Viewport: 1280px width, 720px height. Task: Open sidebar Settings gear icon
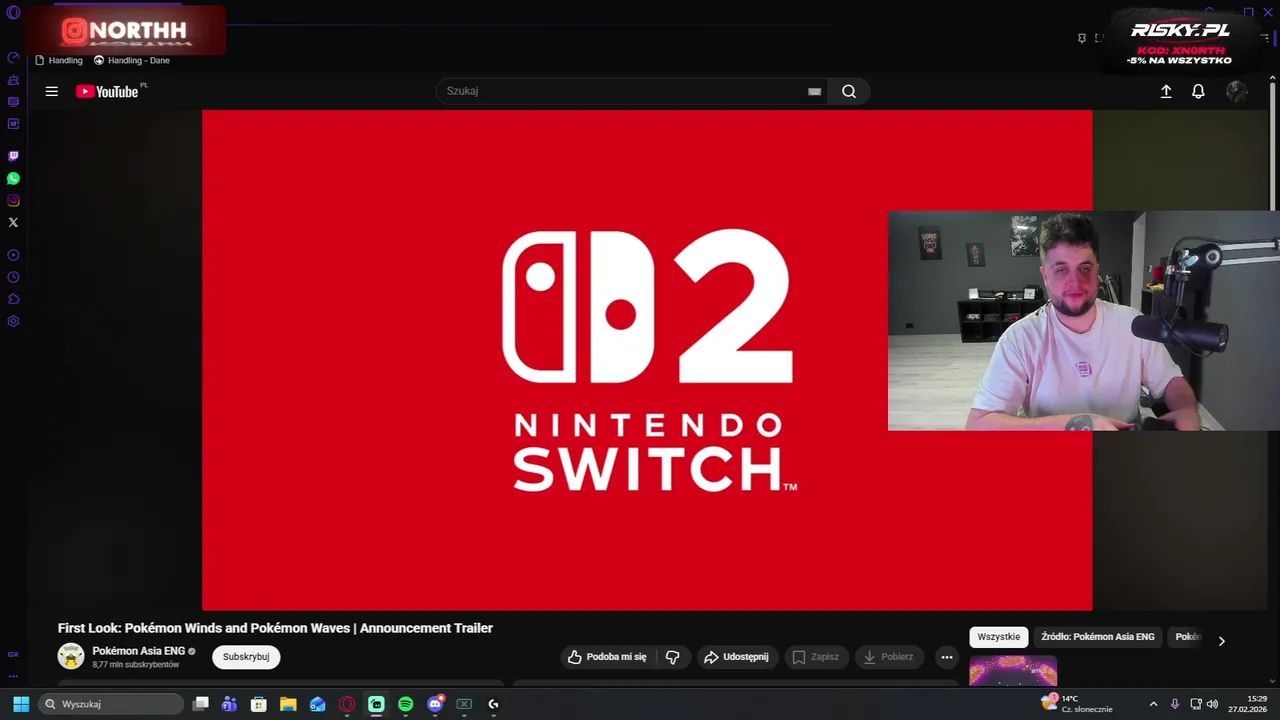pyautogui.click(x=13, y=321)
